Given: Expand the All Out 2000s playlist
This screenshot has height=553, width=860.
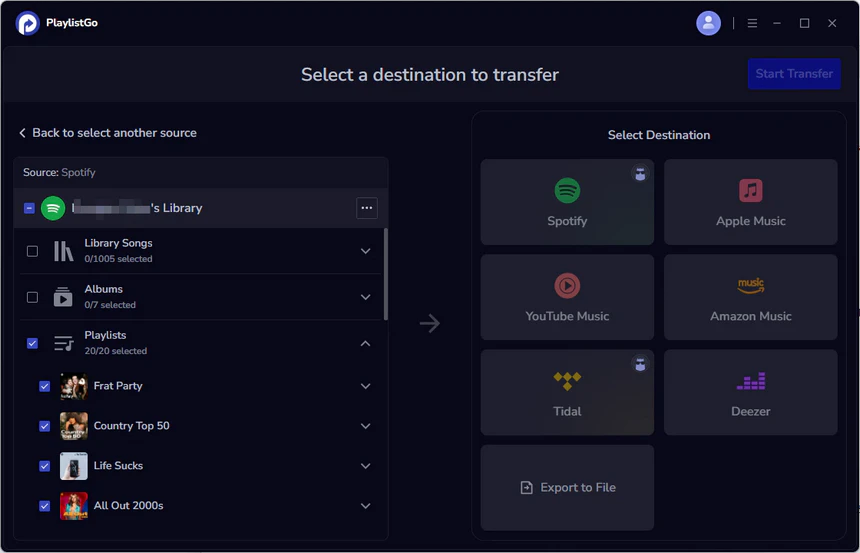Looking at the screenshot, I should tap(365, 506).
